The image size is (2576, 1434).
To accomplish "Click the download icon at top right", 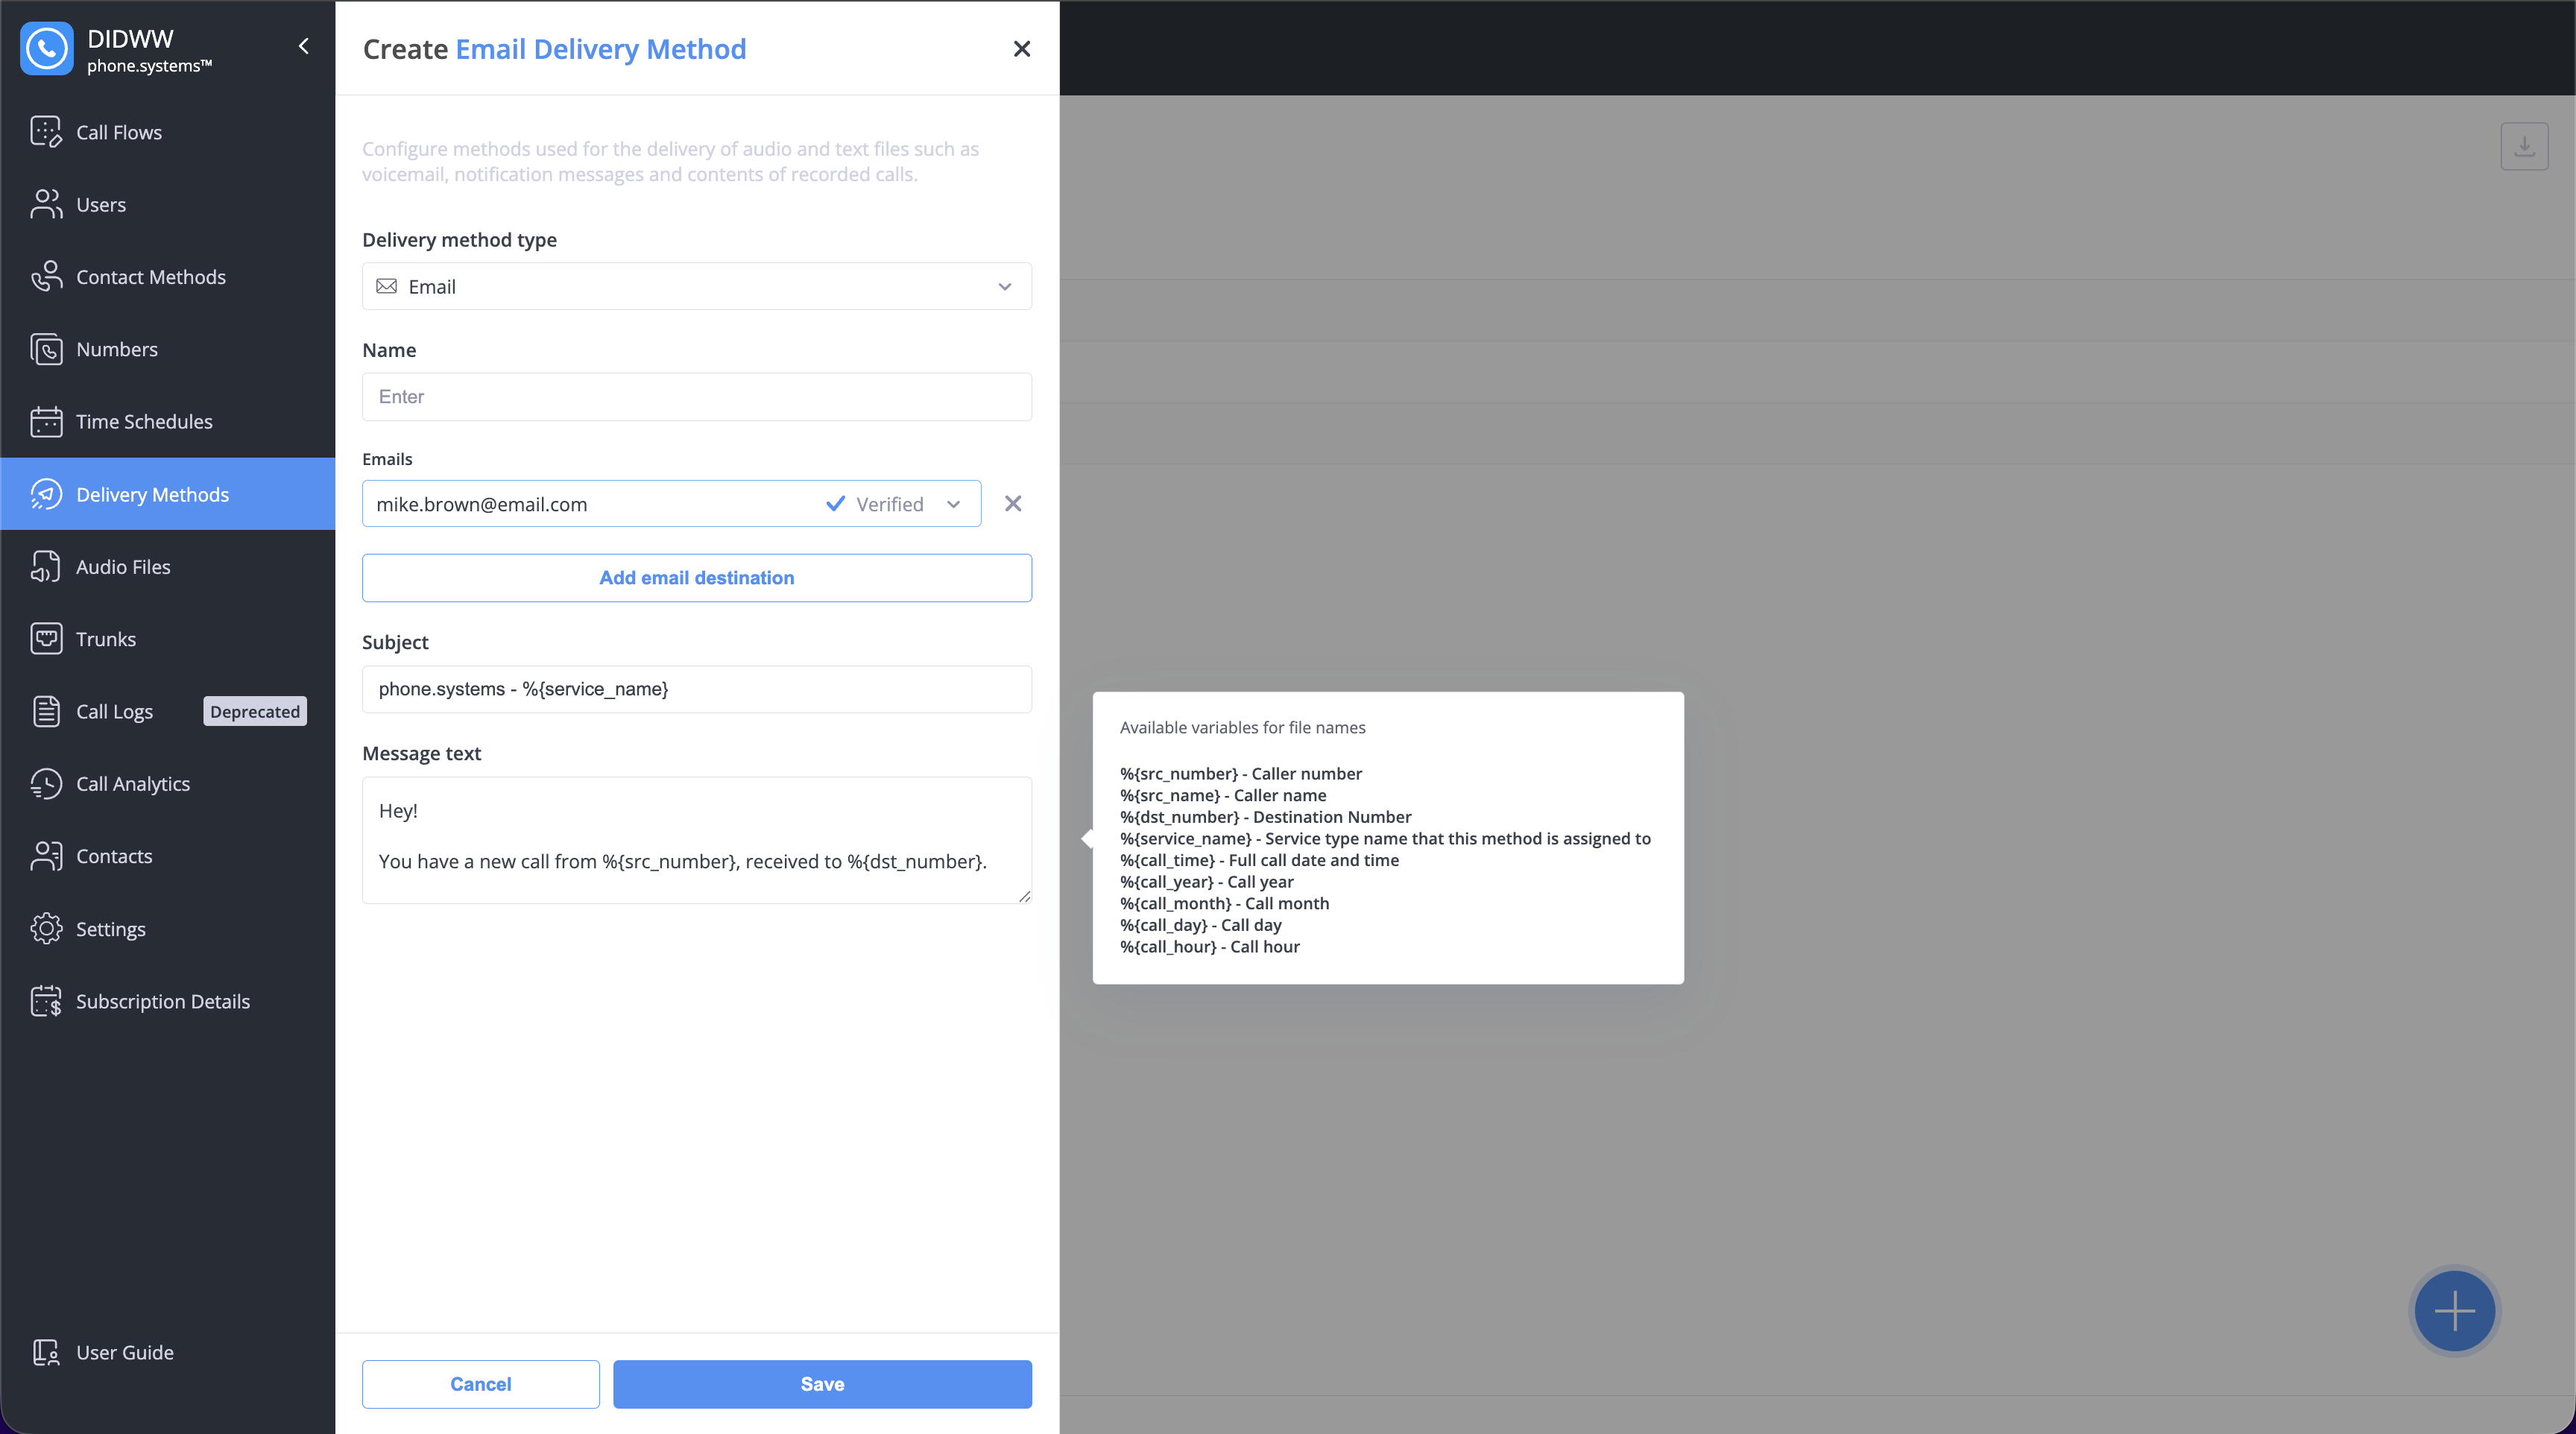I will pos(2524,147).
